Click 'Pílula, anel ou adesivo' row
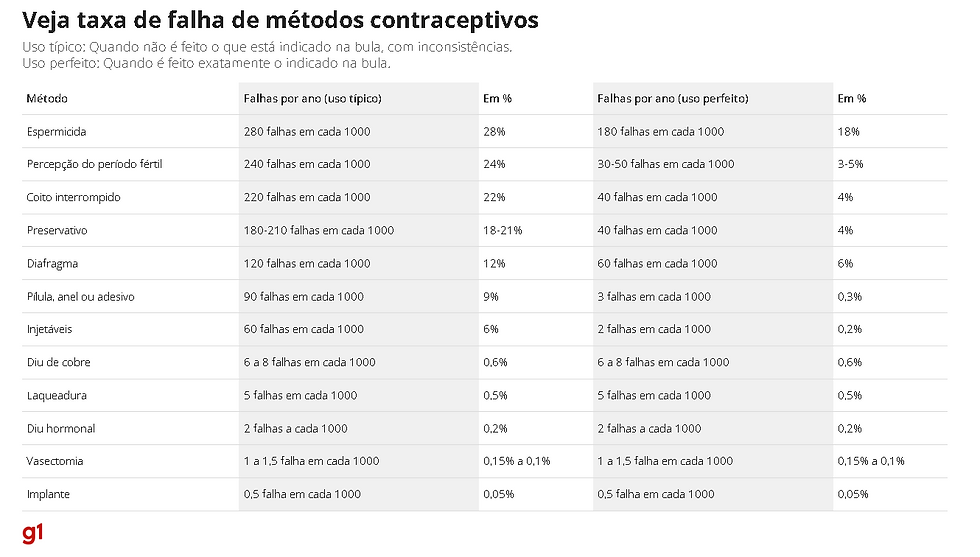This screenshot has width=980, height=557. (81, 297)
